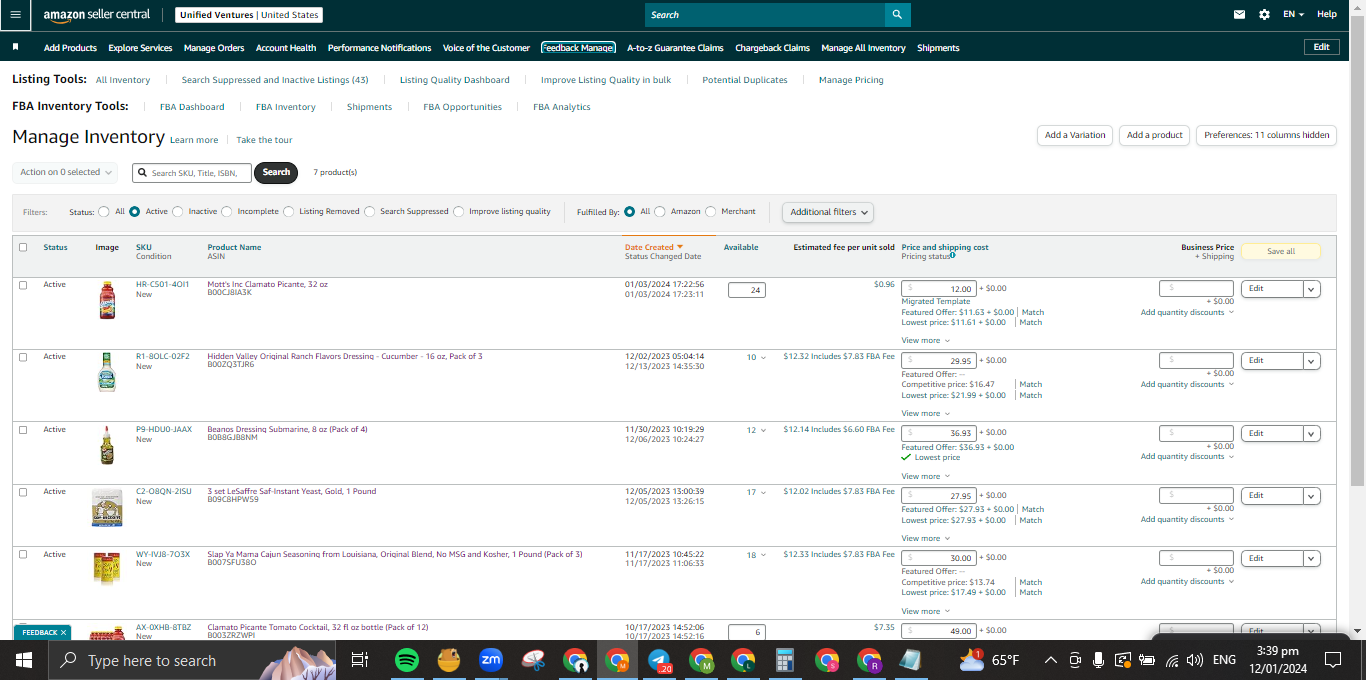The image size is (1366, 680).
Task: Open Zoom from the taskbar
Action: point(491,660)
